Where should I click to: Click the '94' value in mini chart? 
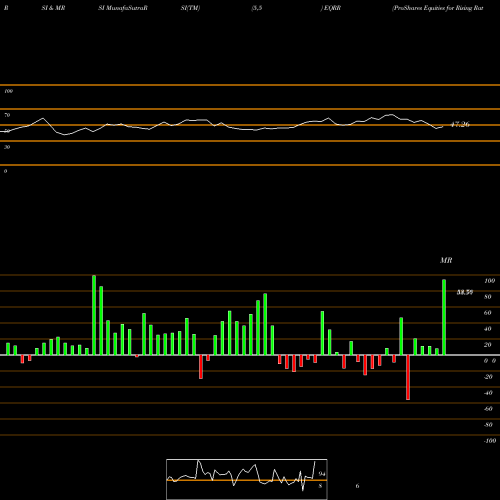click(322, 474)
